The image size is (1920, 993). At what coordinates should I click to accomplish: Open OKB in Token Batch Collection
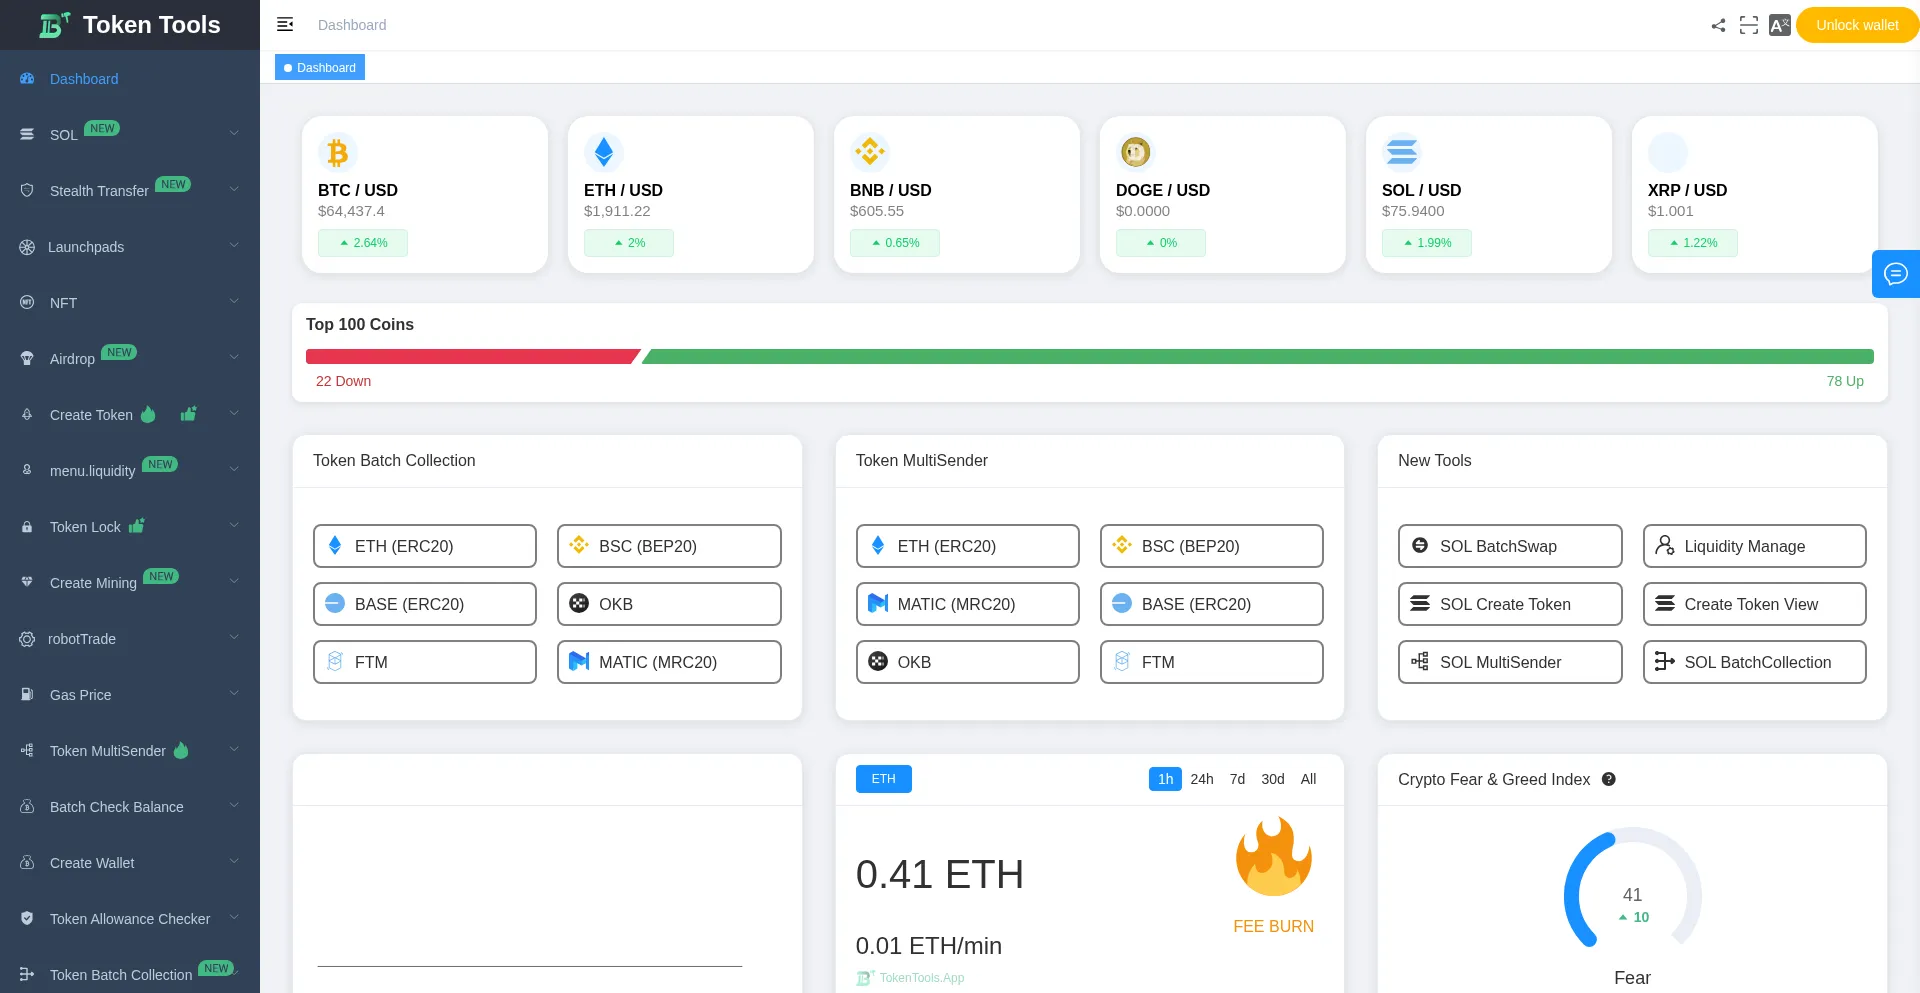[x=669, y=604]
